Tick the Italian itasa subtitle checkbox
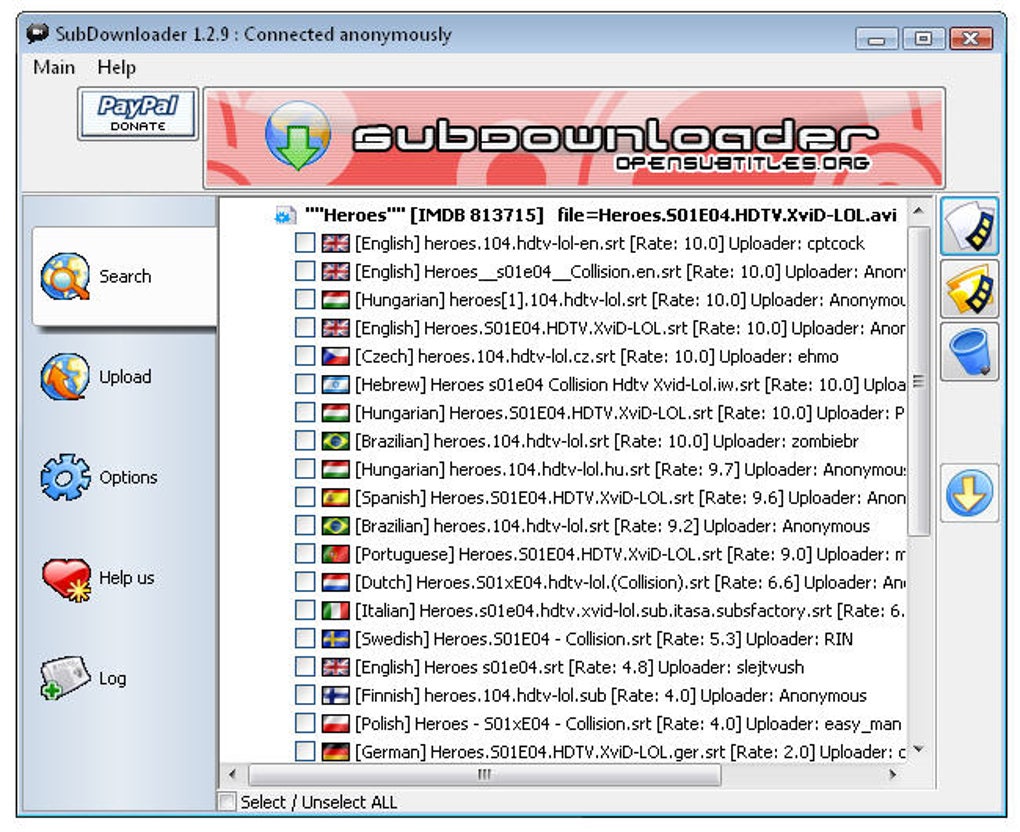 click(x=304, y=611)
